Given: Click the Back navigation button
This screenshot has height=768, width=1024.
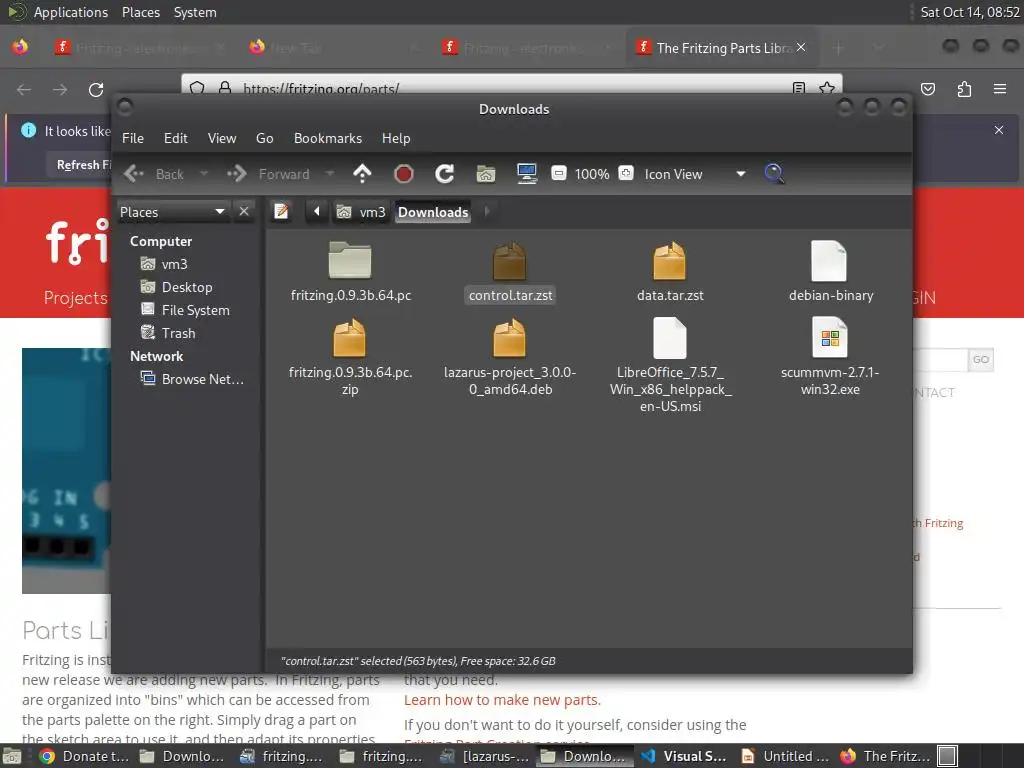Looking at the screenshot, I should click(155, 174).
